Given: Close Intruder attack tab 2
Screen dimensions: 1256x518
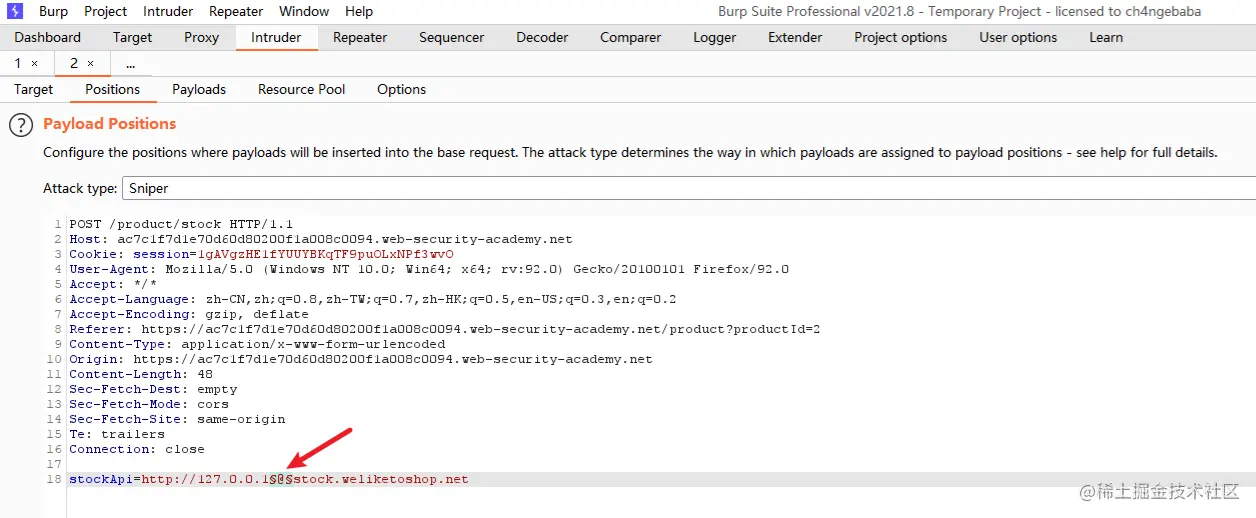Looking at the screenshot, I should 90,63.
